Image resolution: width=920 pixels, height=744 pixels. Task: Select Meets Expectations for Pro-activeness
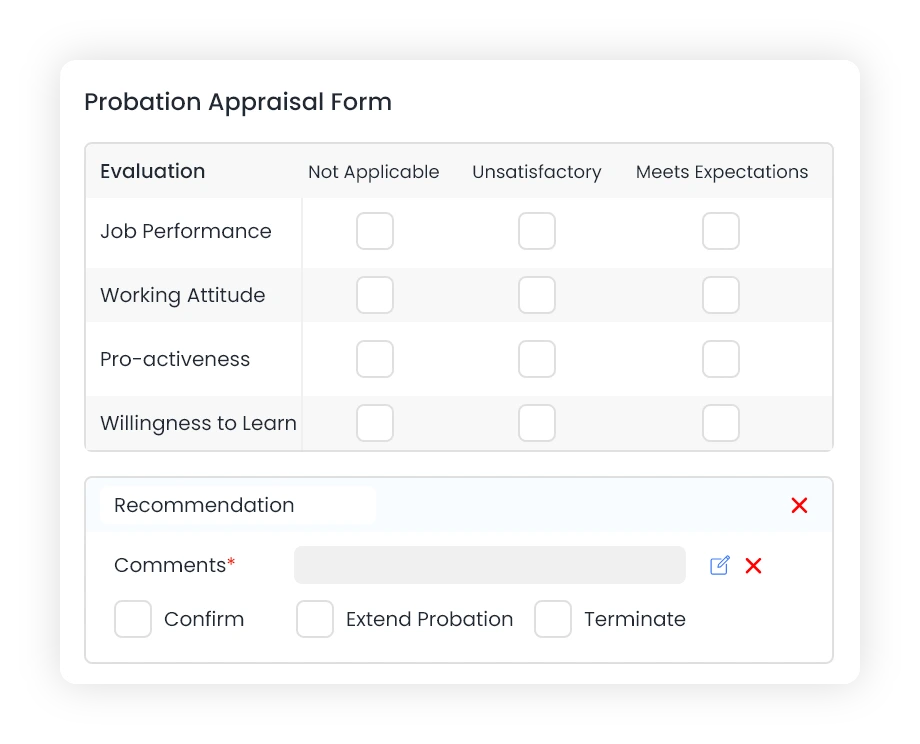(x=721, y=359)
